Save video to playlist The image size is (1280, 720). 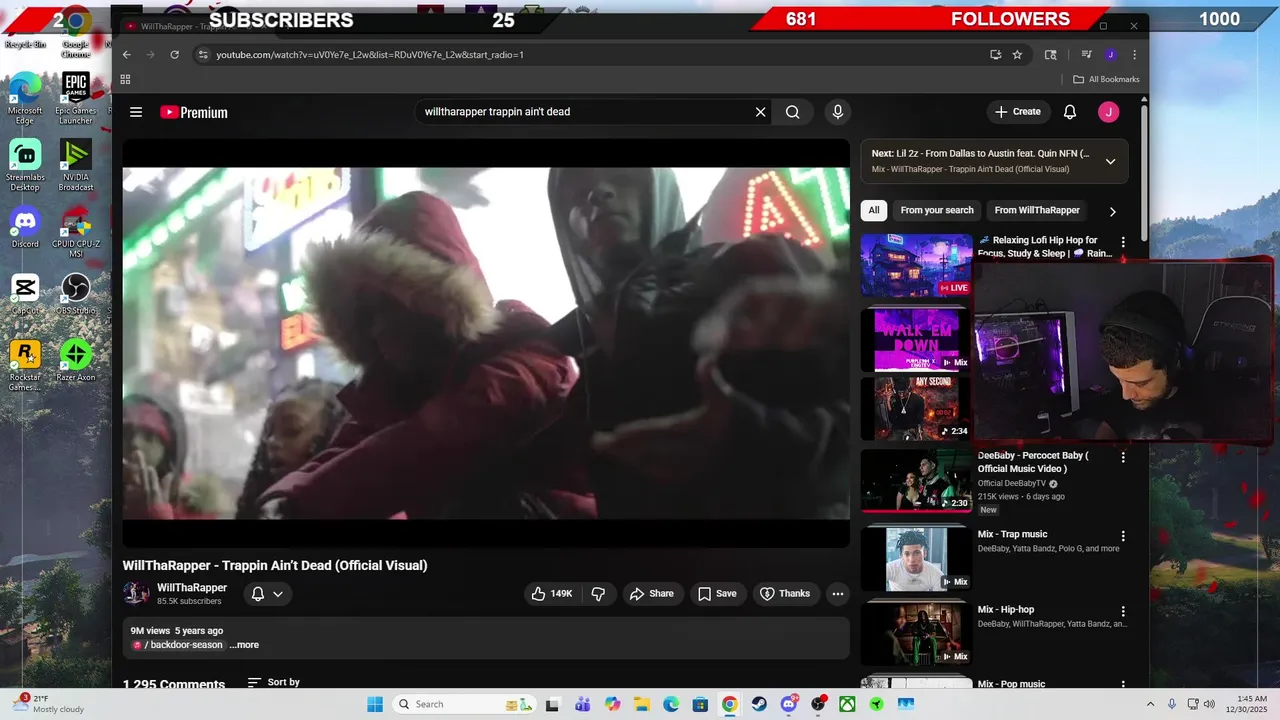[717, 594]
